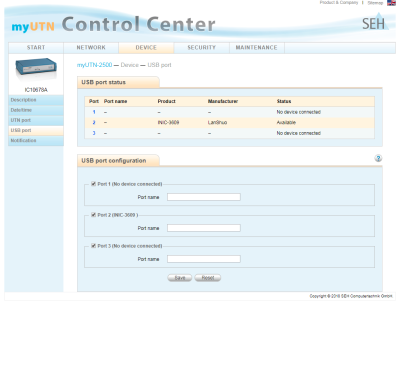Screen dimensions: 400x371
Task: Toggle the Port 2 (INIC-3609) checkbox
Action: [x=93, y=215]
